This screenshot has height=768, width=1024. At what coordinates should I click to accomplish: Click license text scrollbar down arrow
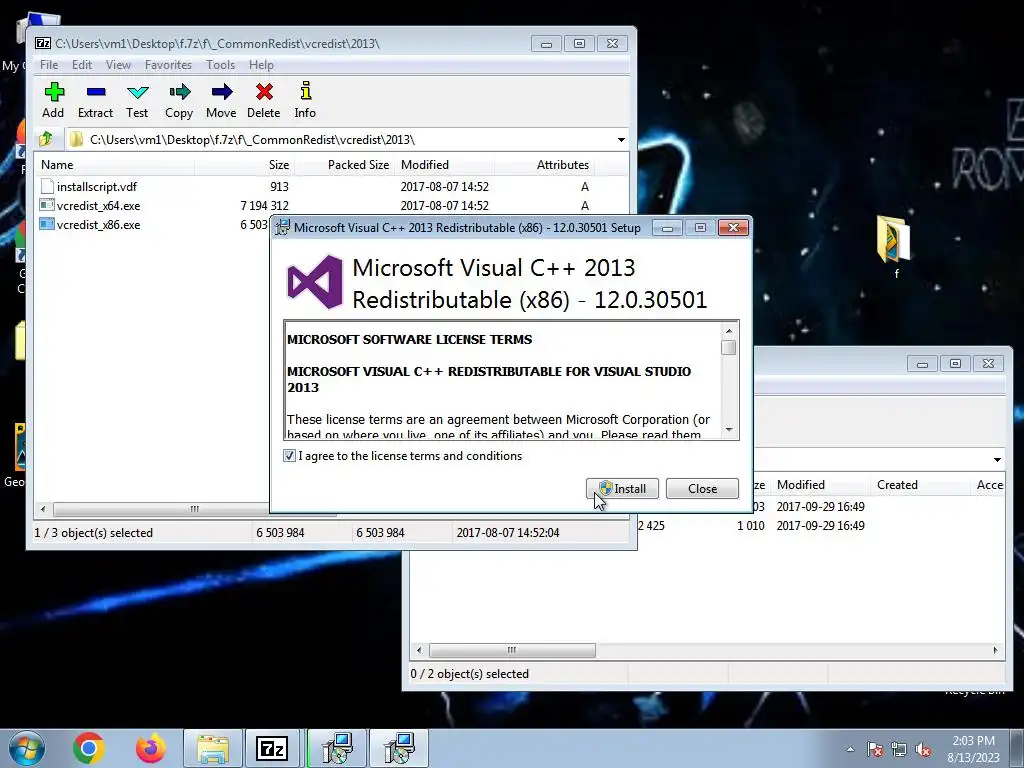729,430
